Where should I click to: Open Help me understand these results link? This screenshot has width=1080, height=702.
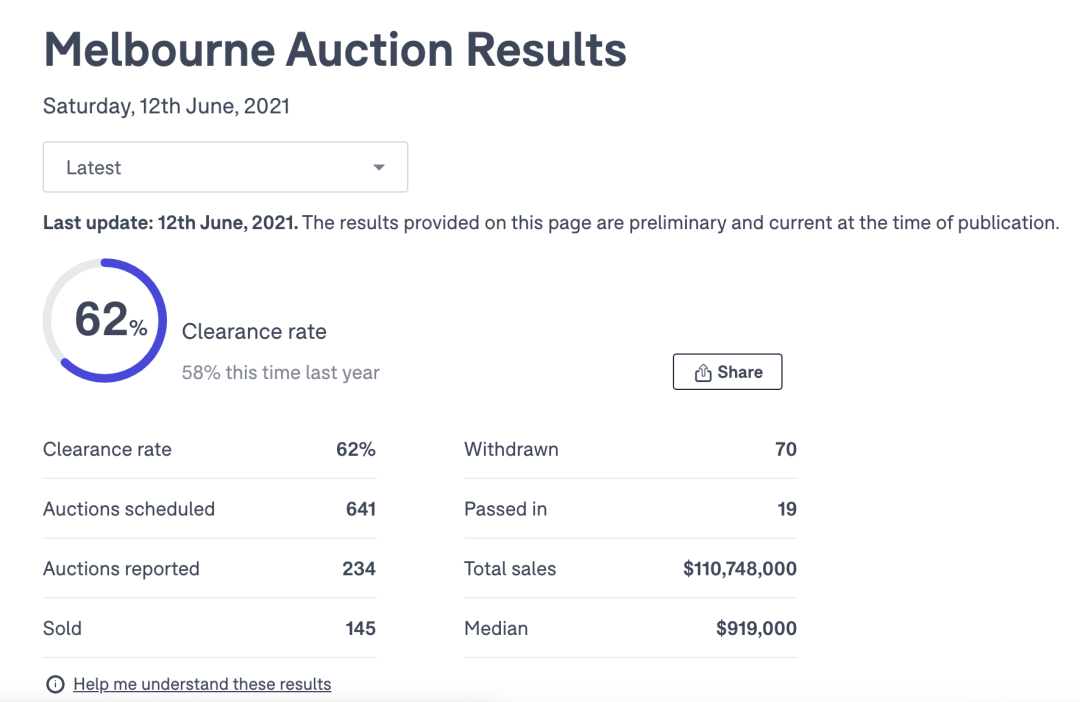click(202, 684)
